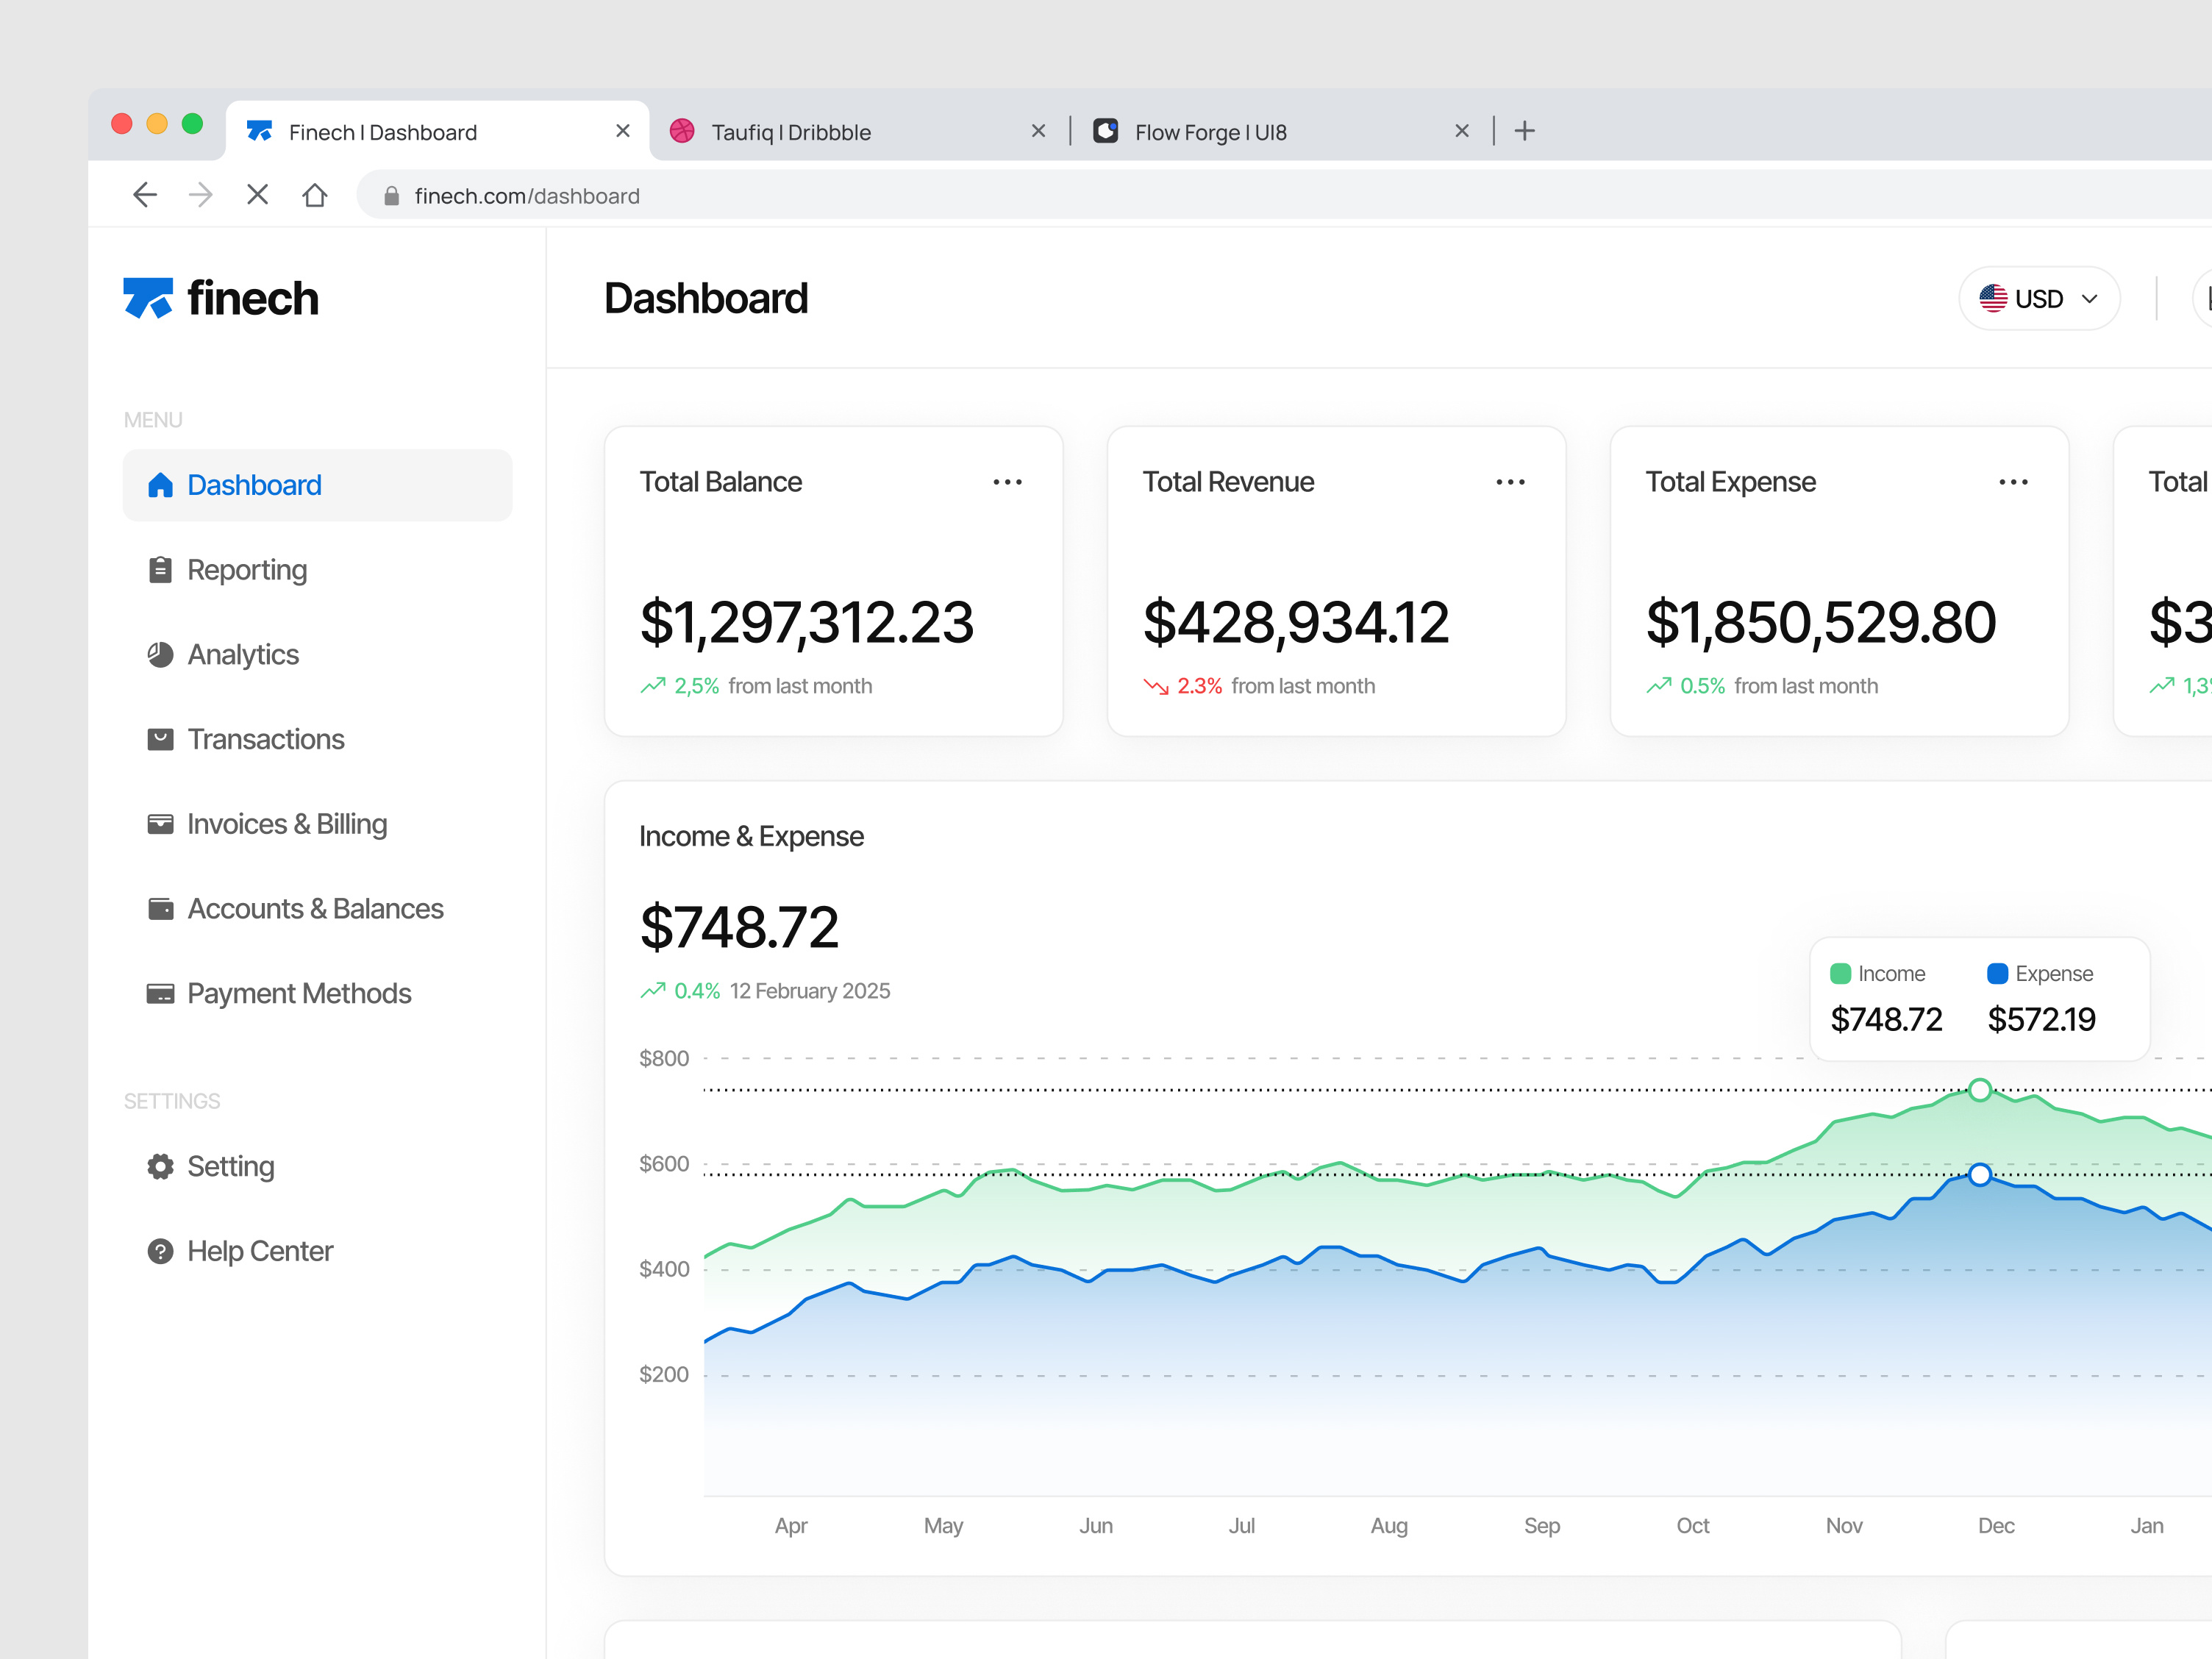Click the Transactions envelope icon
The image size is (2212, 1659).
(160, 739)
